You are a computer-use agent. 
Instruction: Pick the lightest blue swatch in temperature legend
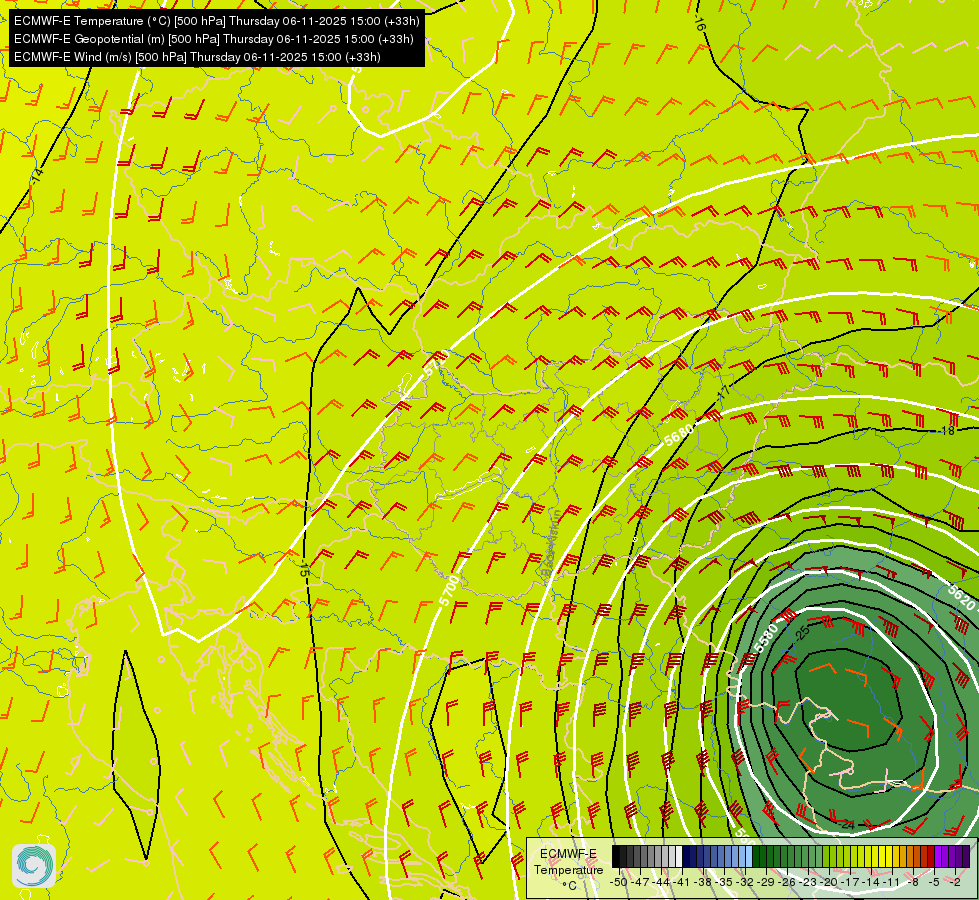[749, 856]
